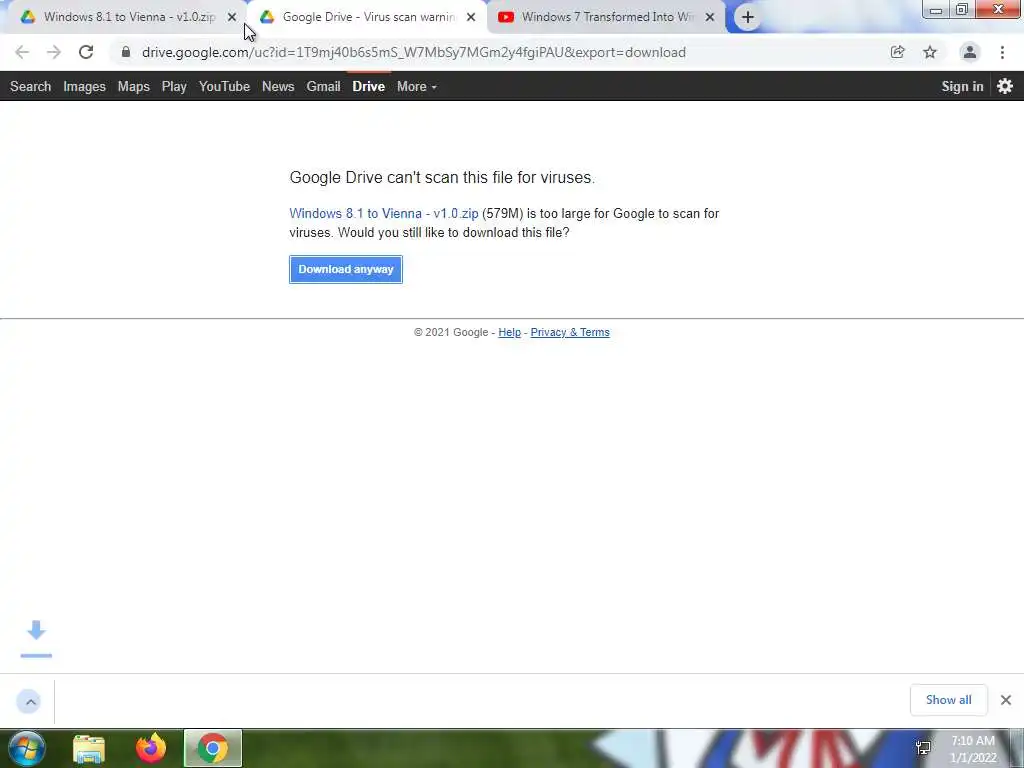
Task: Open Images in Google bar
Action: [84, 86]
